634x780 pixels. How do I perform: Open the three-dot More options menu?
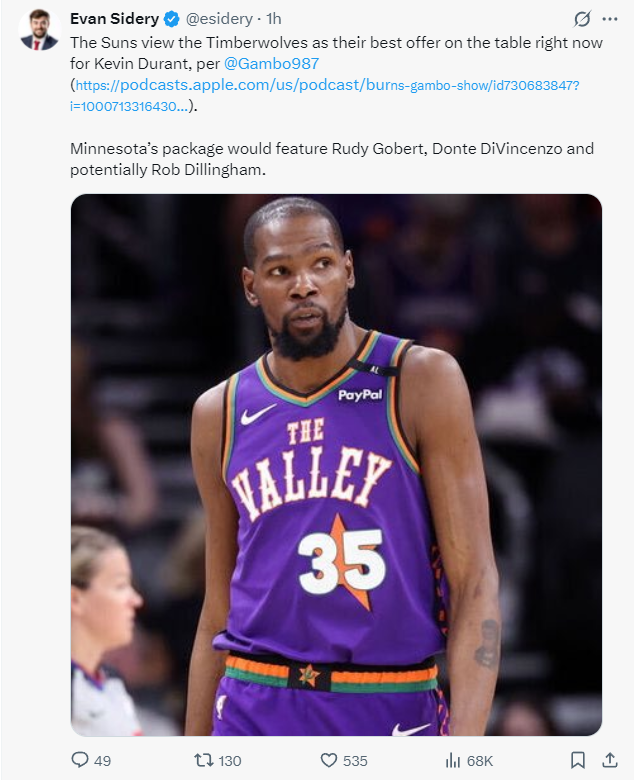(610, 19)
